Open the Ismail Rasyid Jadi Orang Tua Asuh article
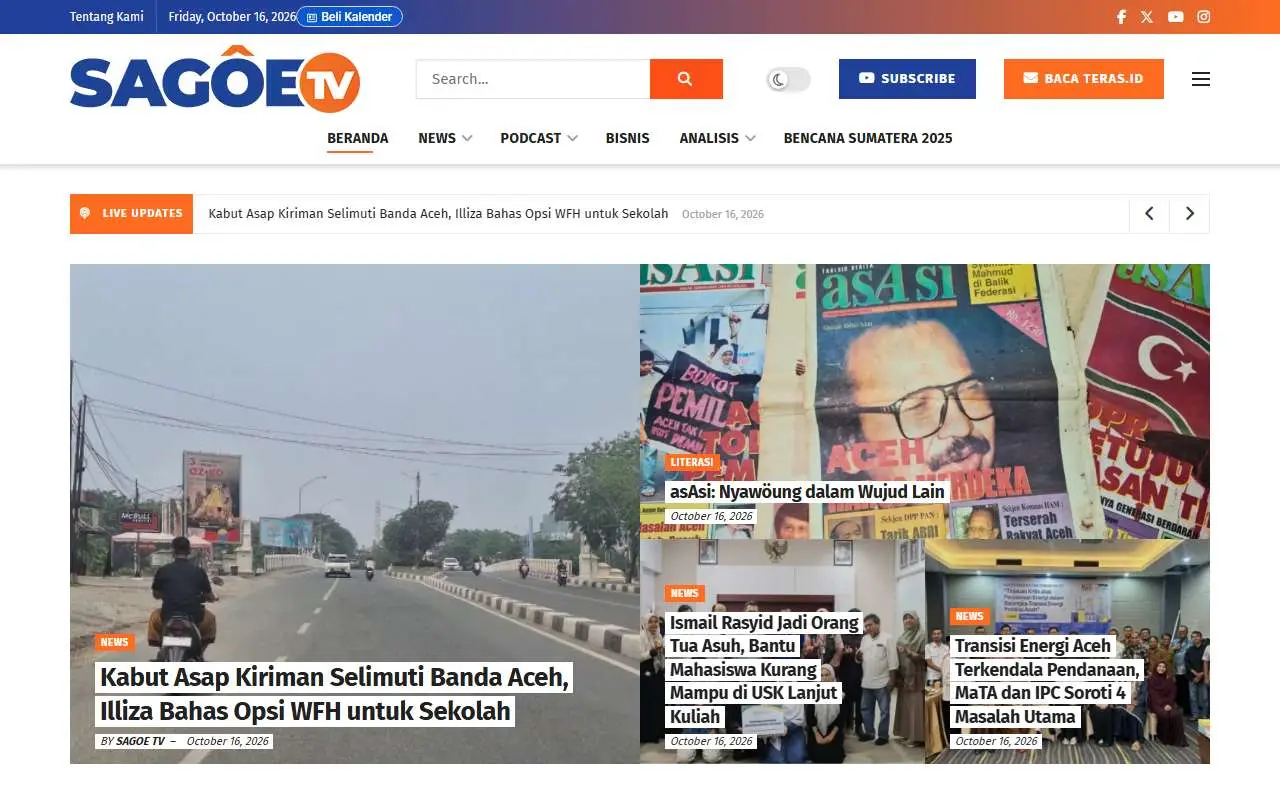Image resolution: width=1280 pixels, height=800 pixels. (764, 670)
